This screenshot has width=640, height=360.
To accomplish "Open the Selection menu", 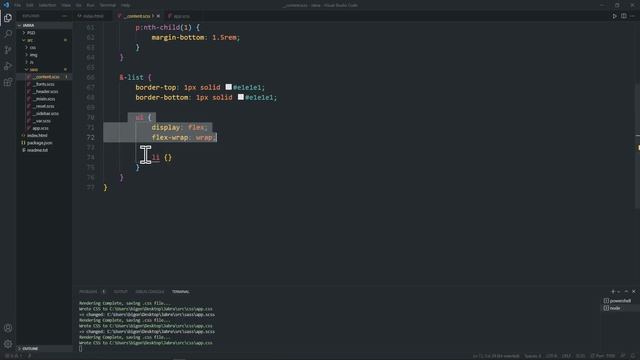I will click(47, 5).
